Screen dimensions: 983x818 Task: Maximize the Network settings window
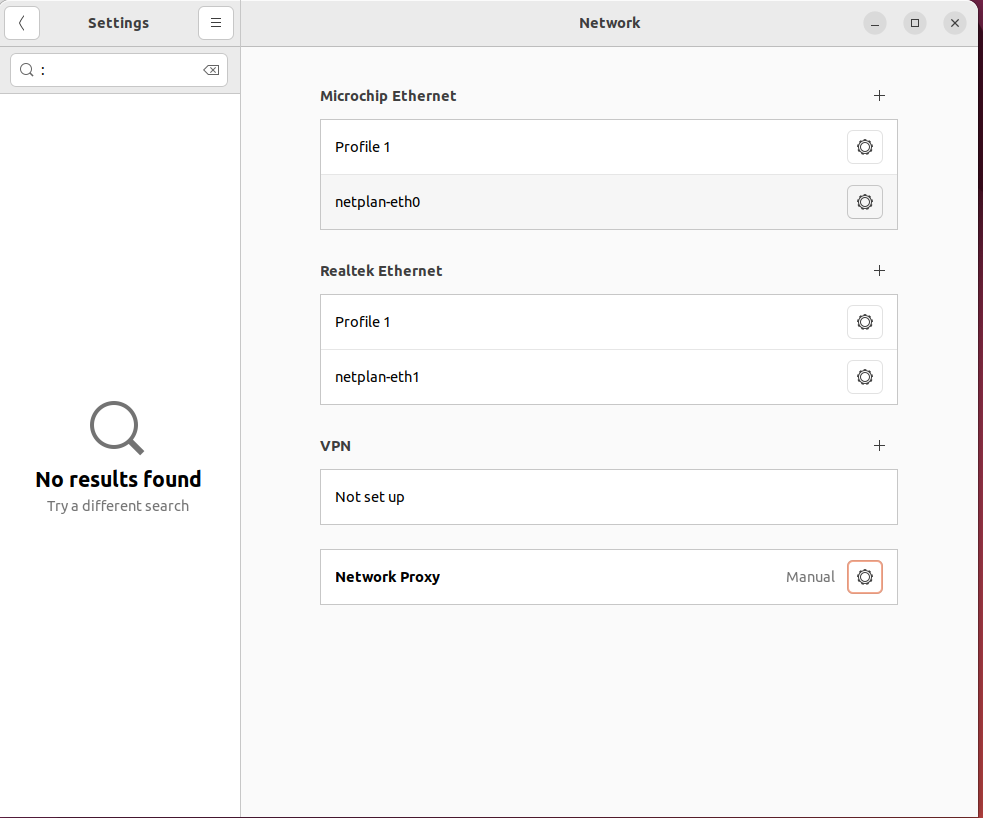point(915,23)
